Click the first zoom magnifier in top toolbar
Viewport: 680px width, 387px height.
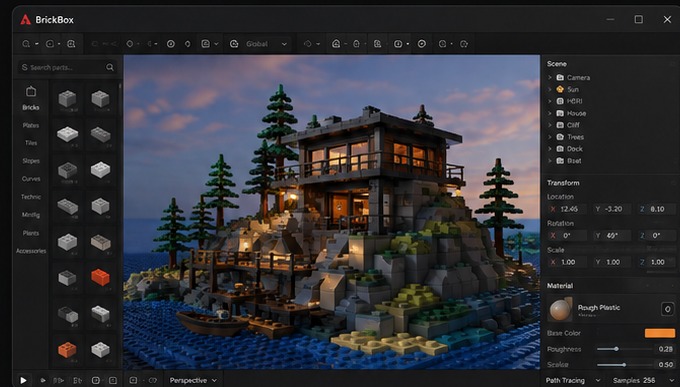tap(26, 44)
